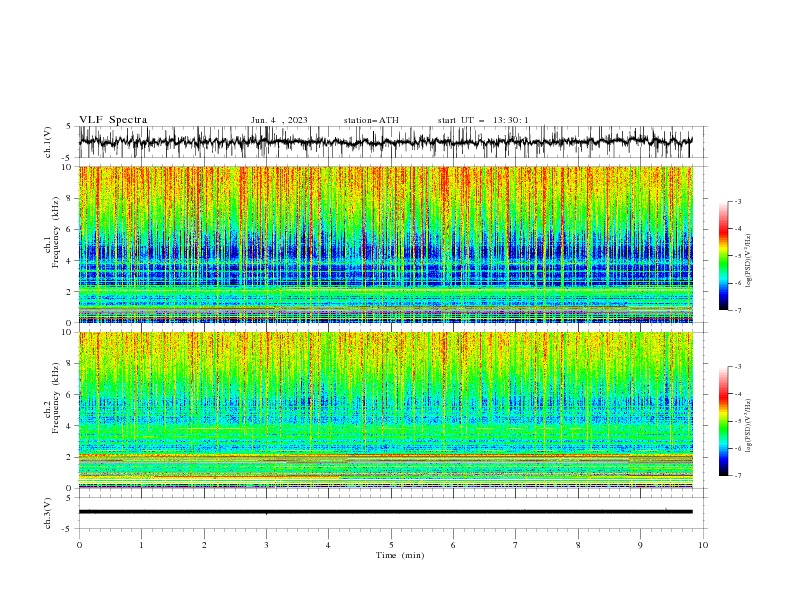The width and height of the screenshot is (792, 612).
Task: Click the ch.1 spectrogram panel
Action: click(x=386, y=244)
